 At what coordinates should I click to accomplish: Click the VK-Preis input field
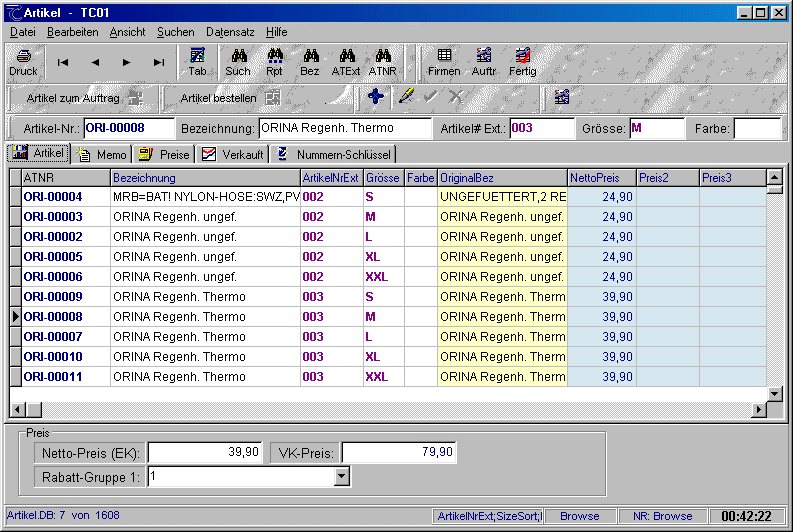(x=400, y=452)
